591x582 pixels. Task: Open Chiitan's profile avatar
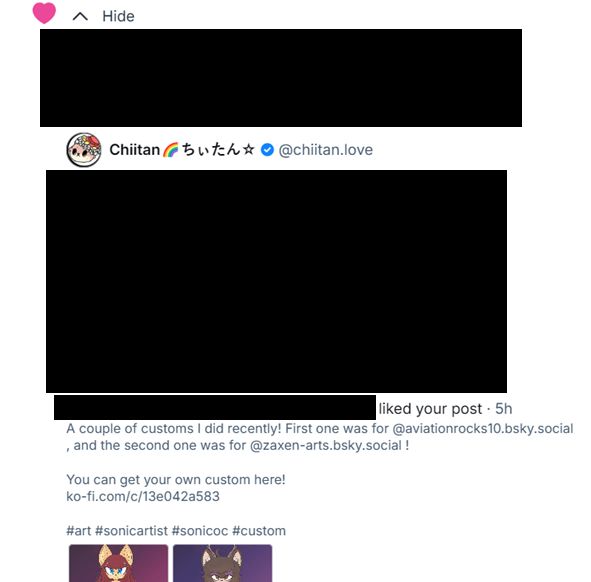coord(84,150)
